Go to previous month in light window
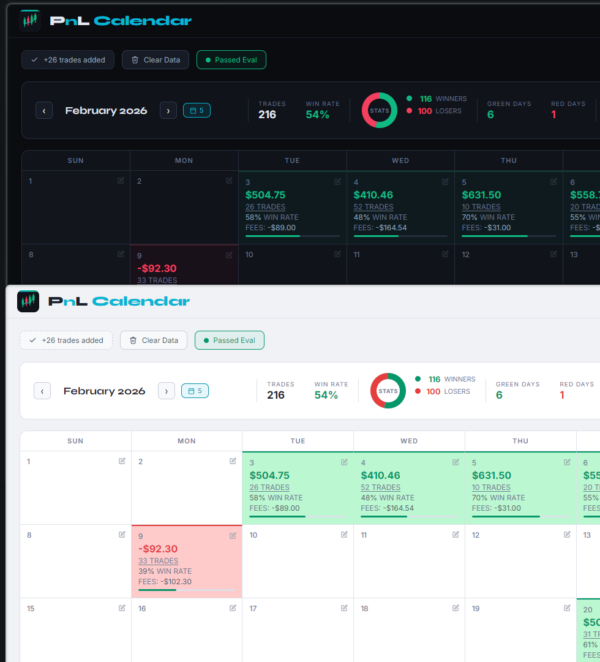The width and height of the screenshot is (600, 662). [42, 391]
